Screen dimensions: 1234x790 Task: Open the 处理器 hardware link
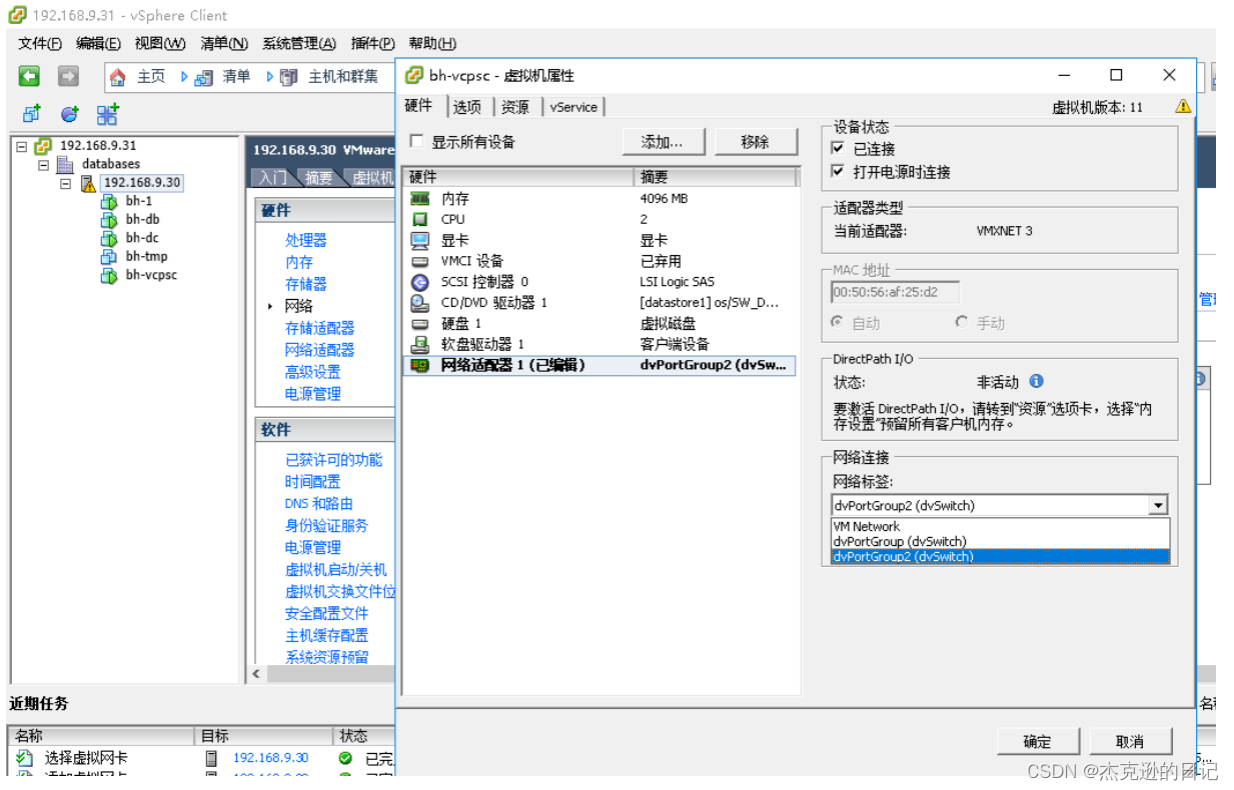point(306,240)
